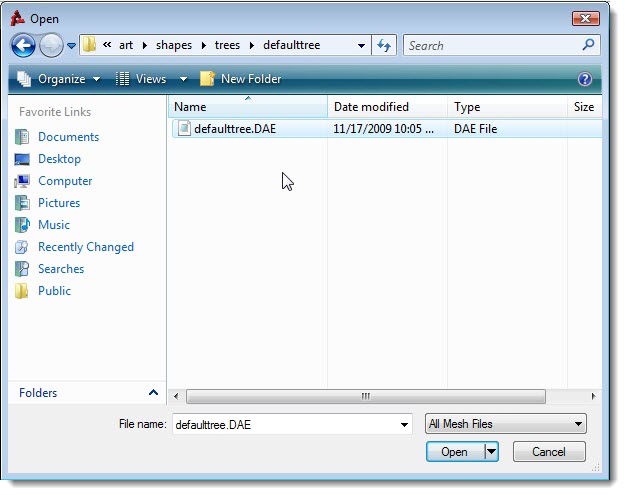Click the scroll right arrow
625x495 pixels.
click(x=593, y=396)
